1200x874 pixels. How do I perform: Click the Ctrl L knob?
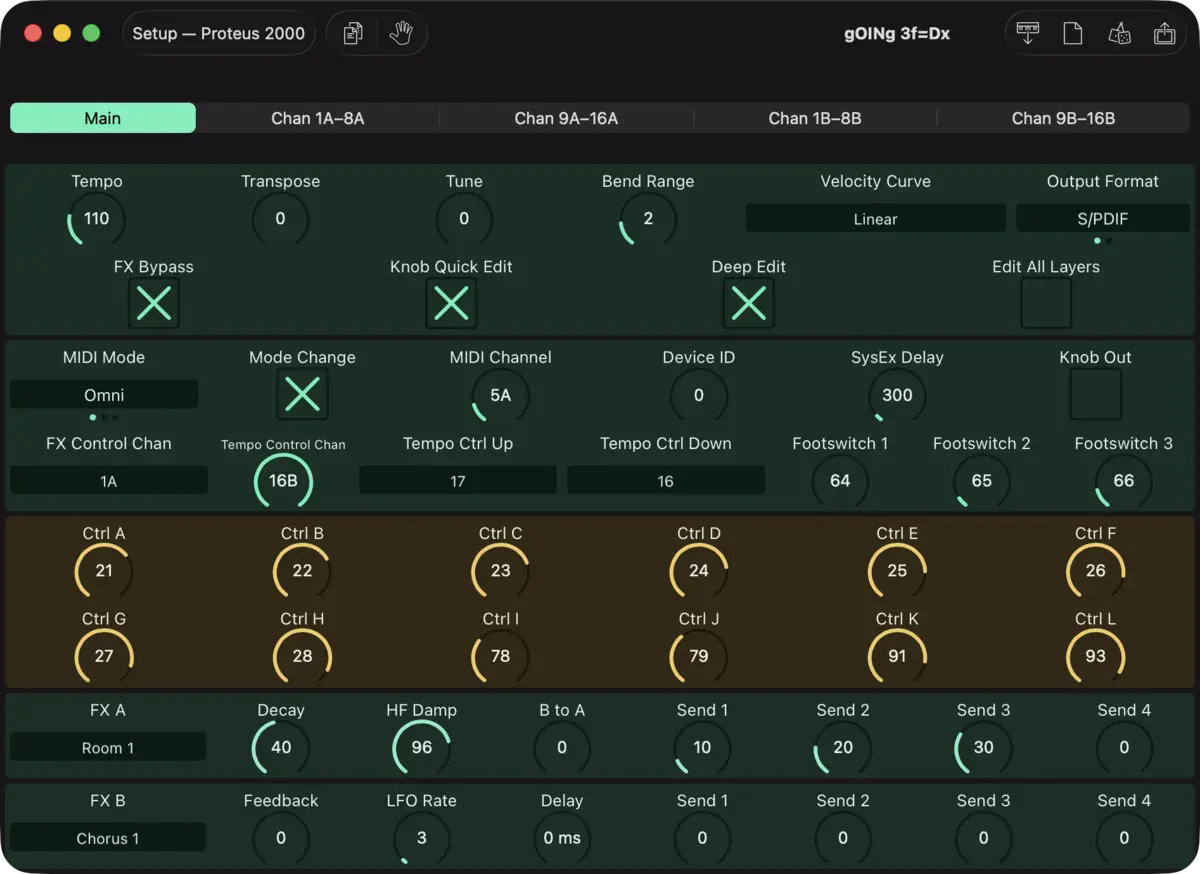point(1096,657)
